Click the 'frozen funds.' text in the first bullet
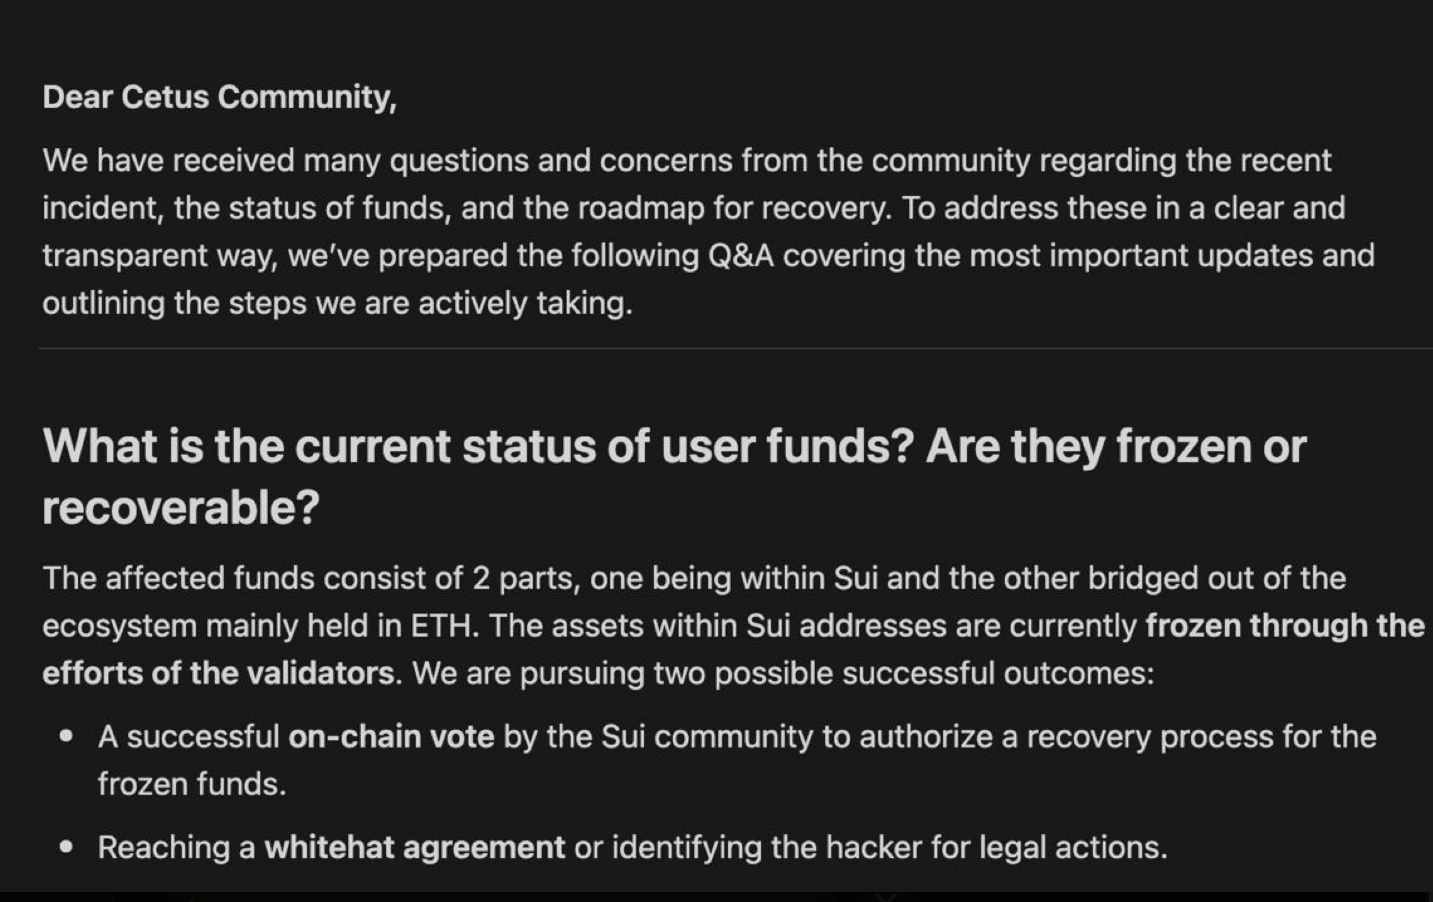Viewport: 1433px width, 902px height. (192, 784)
